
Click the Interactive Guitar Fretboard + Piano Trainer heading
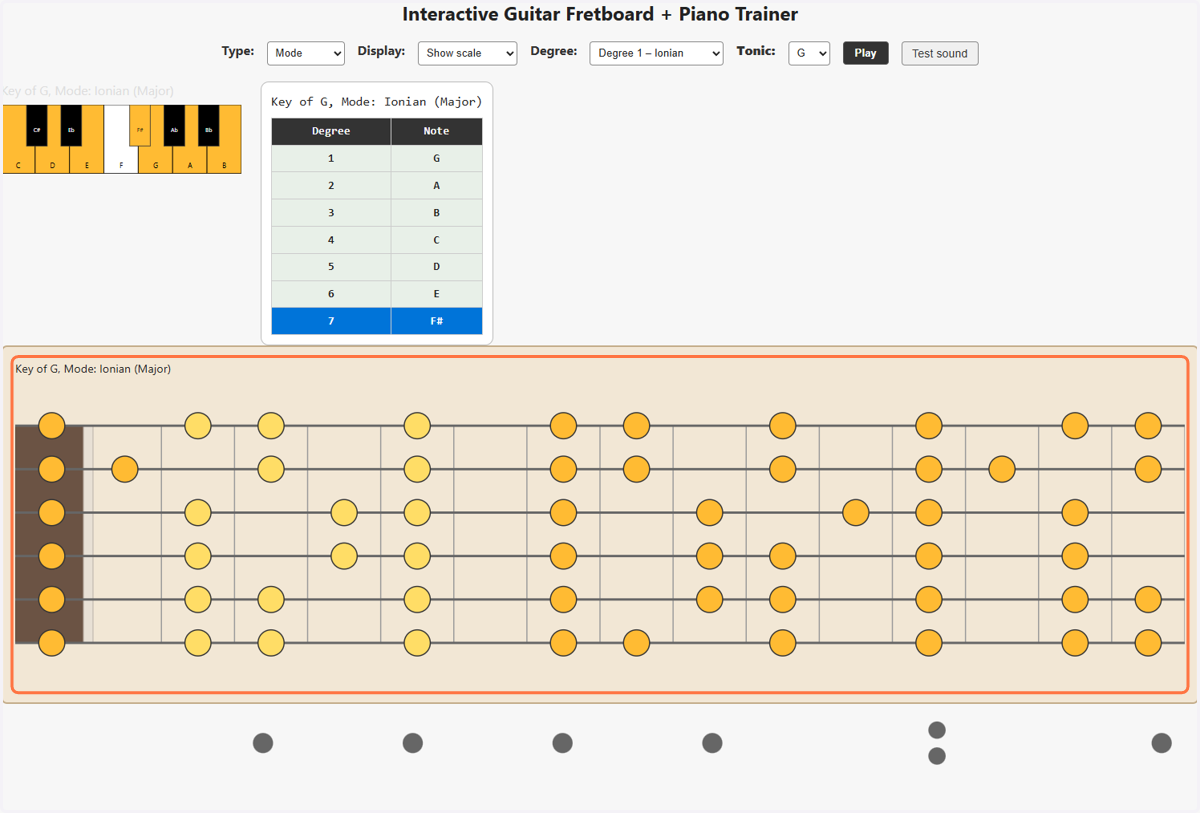point(600,14)
